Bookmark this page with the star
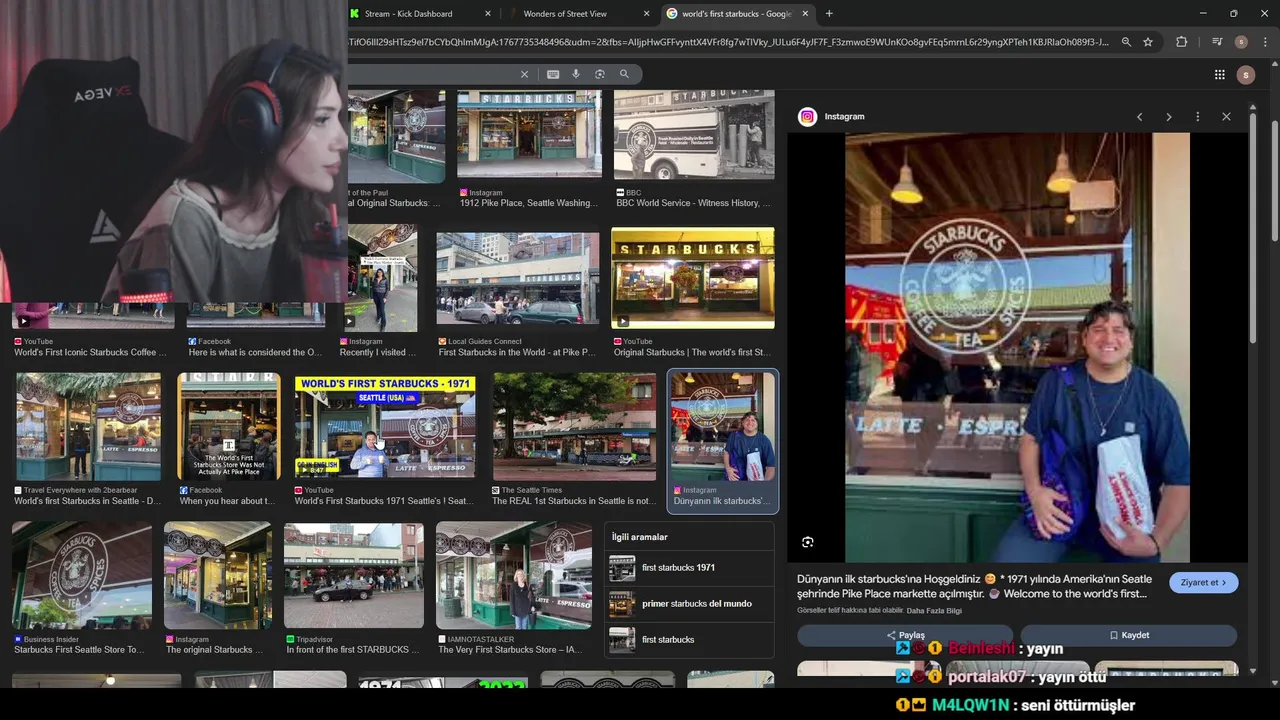 [1148, 42]
